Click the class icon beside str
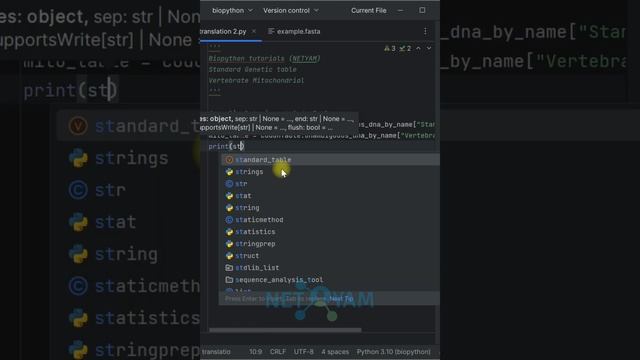 pyautogui.click(x=229, y=184)
